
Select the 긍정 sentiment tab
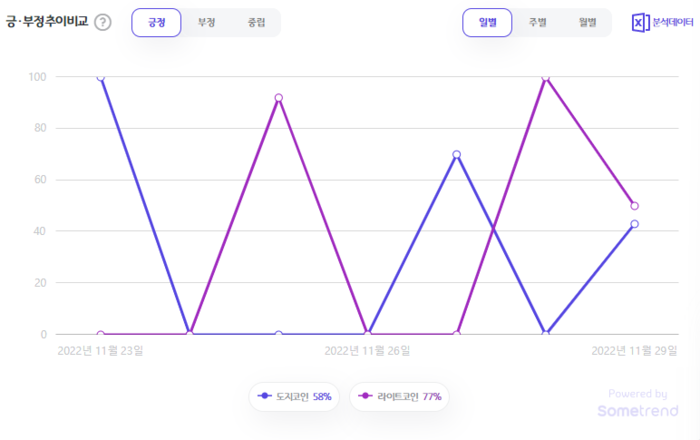click(x=156, y=22)
